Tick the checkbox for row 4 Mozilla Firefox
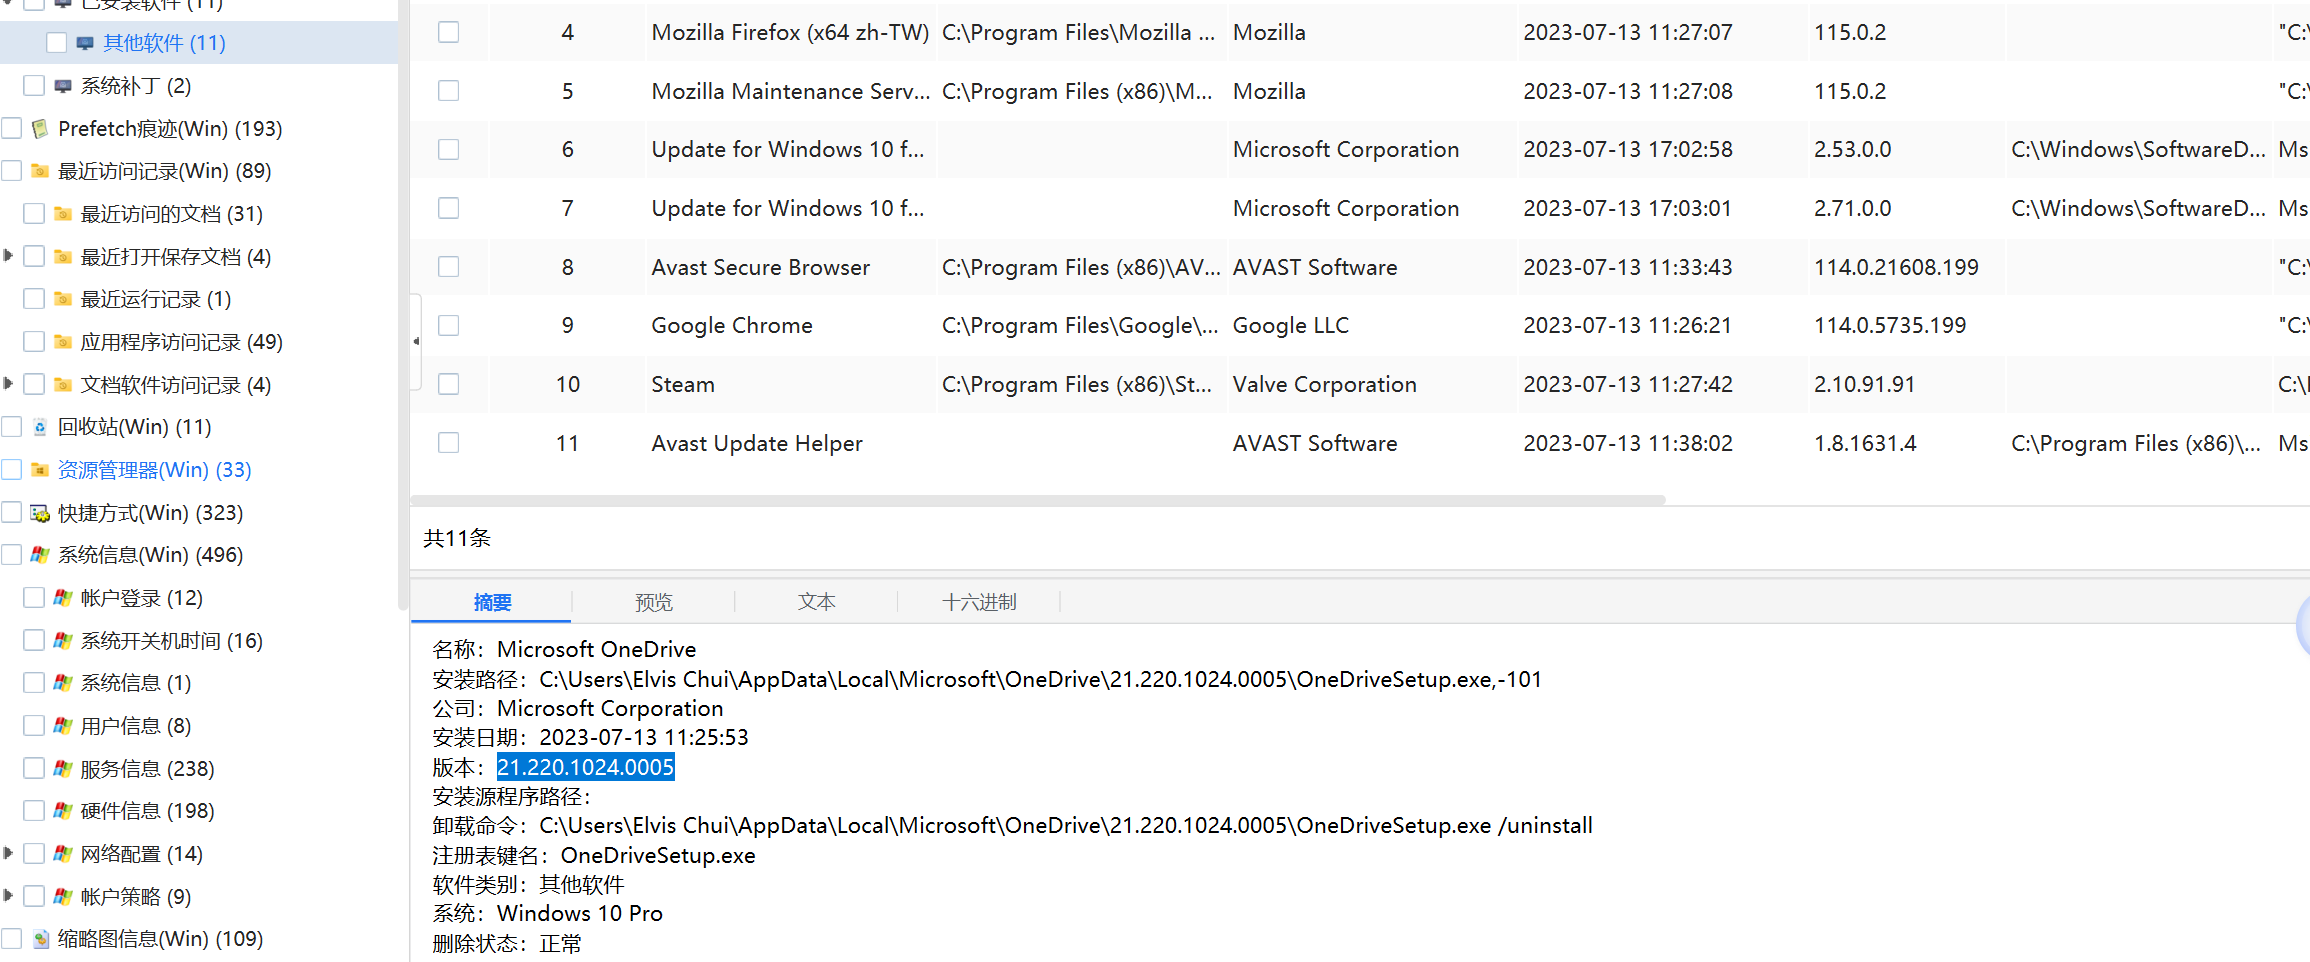 tap(449, 32)
